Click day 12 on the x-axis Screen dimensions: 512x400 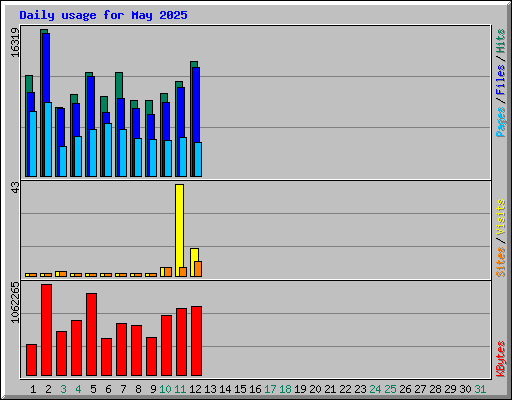[x=195, y=389]
